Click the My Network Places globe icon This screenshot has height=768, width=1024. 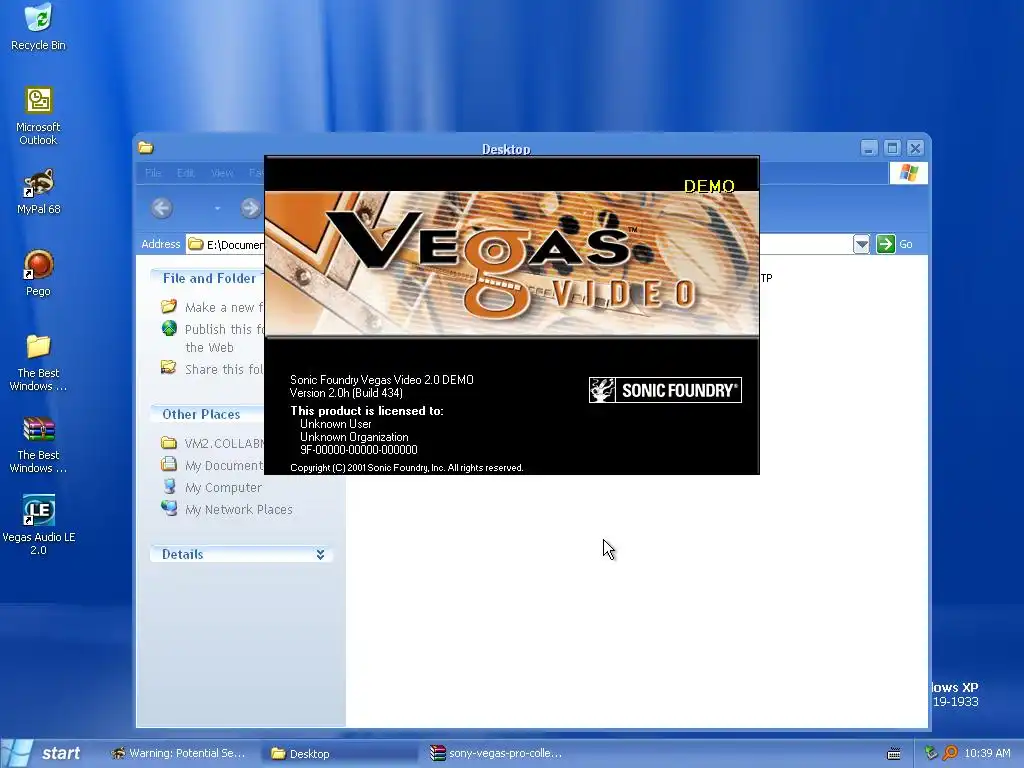coord(169,508)
